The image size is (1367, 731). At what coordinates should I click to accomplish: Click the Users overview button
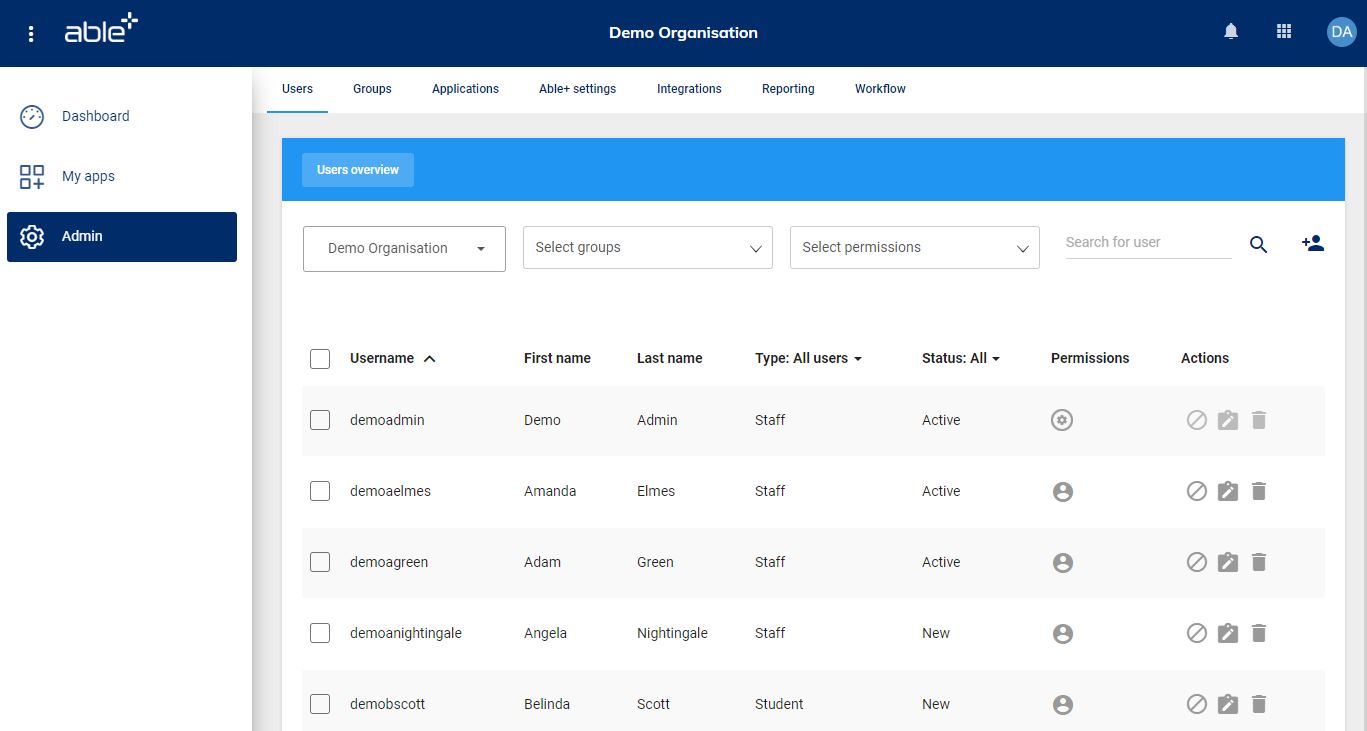tap(358, 170)
